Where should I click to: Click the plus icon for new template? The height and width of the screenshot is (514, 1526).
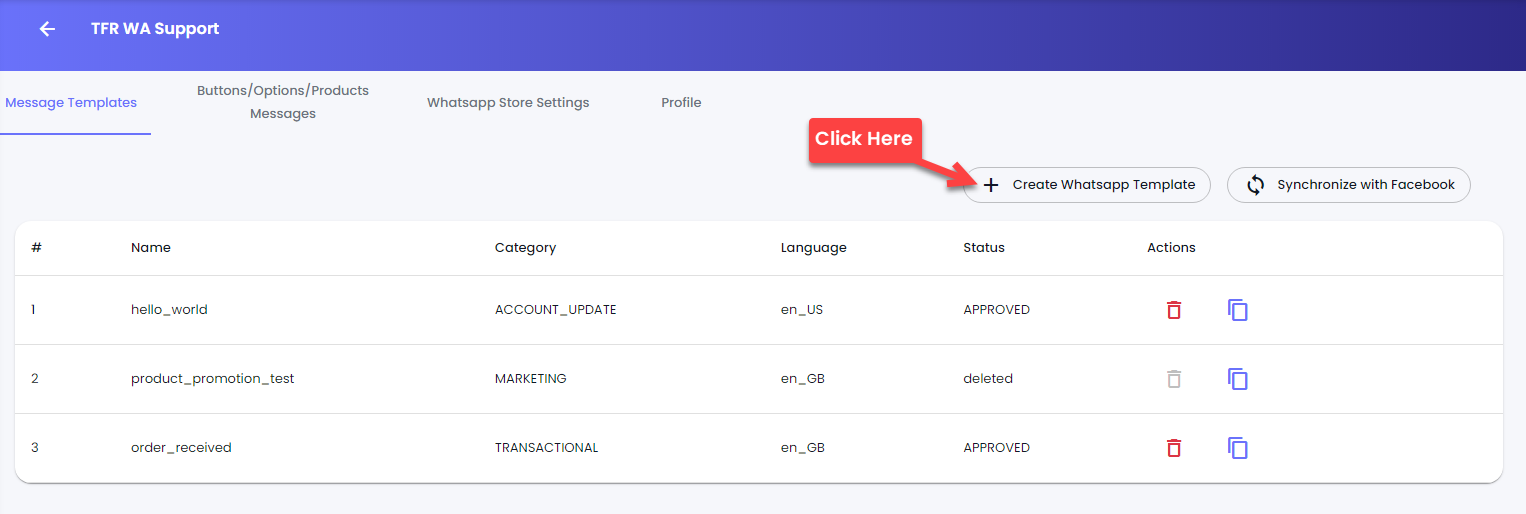tap(991, 185)
